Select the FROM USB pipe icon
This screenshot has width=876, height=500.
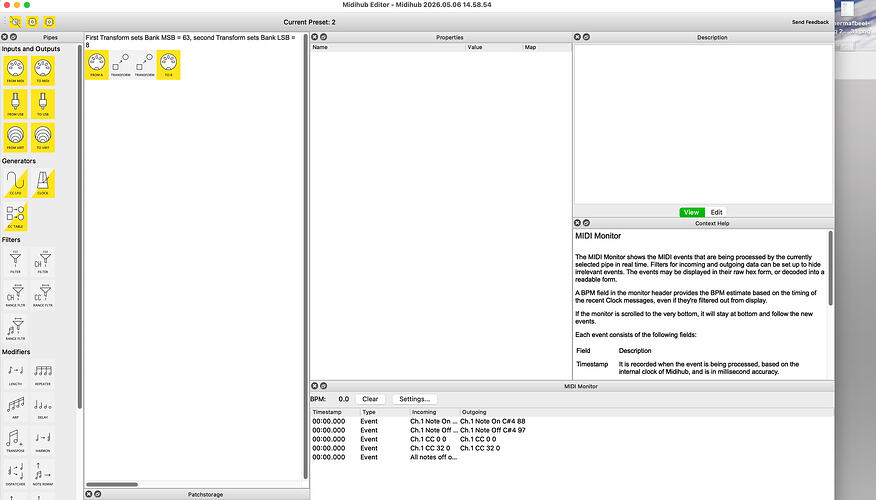tap(15, 104)
